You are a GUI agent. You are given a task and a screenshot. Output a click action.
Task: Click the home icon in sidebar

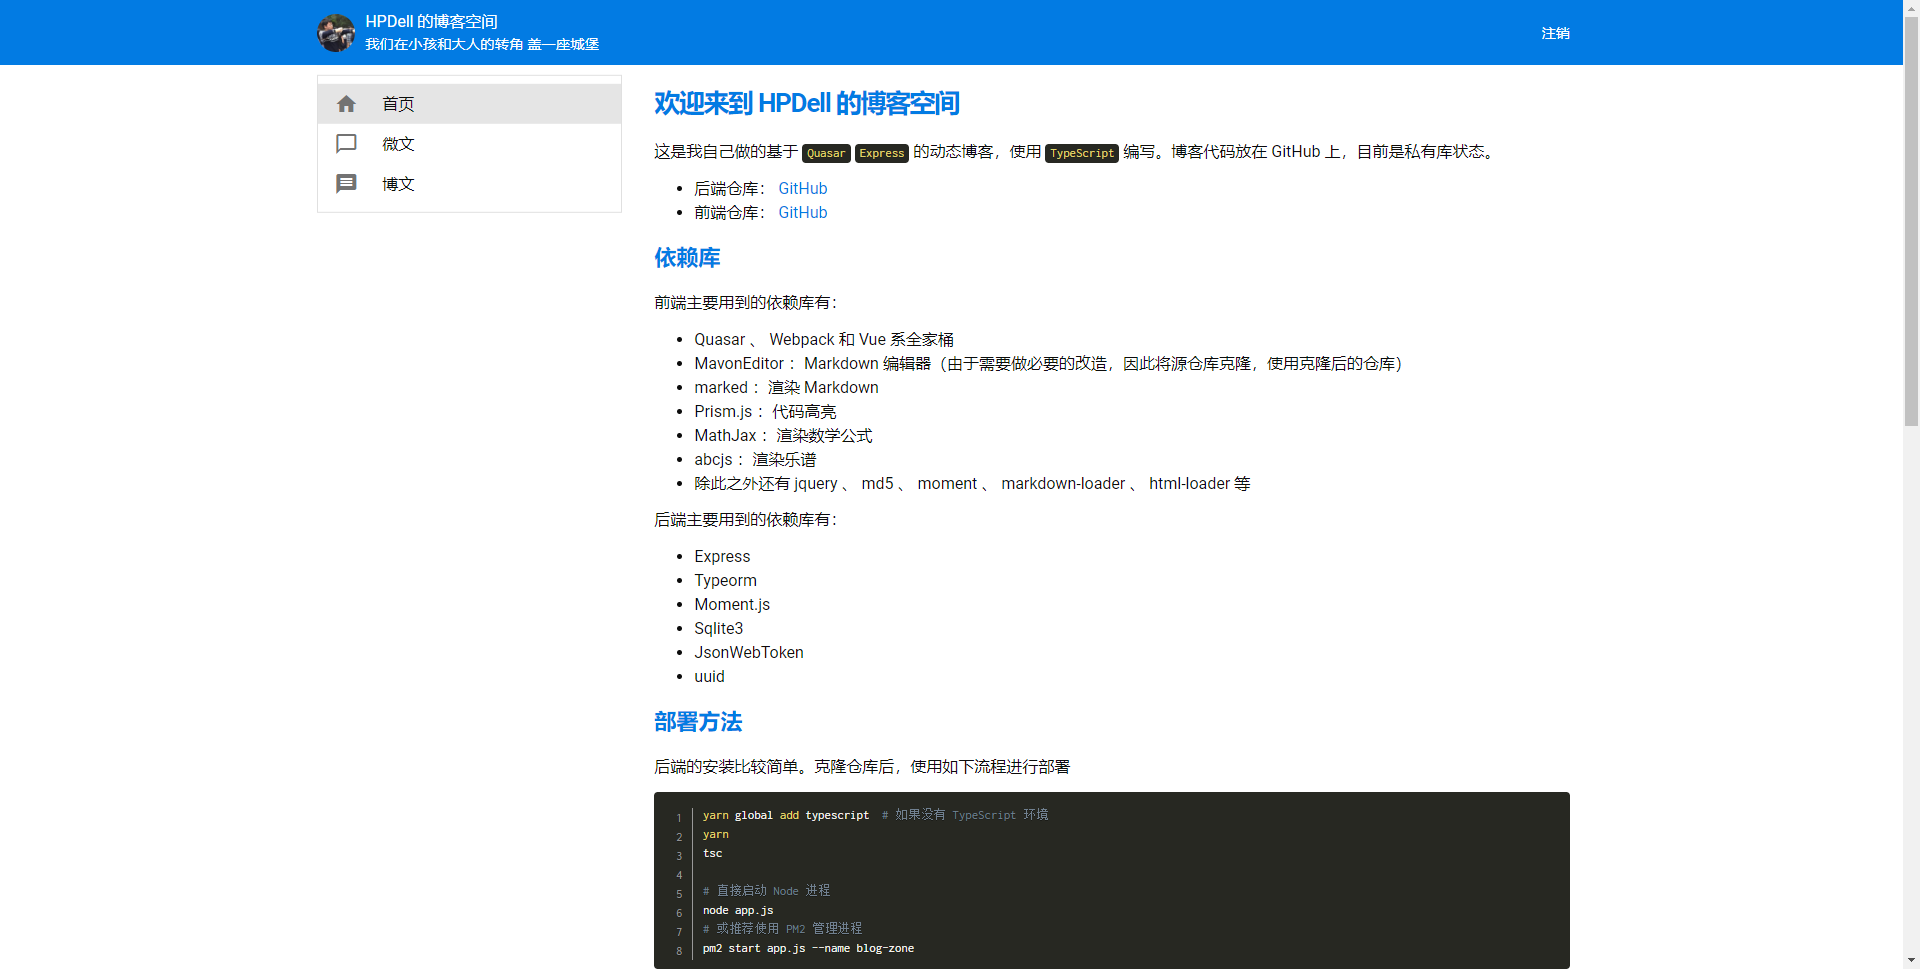[346, 104]
